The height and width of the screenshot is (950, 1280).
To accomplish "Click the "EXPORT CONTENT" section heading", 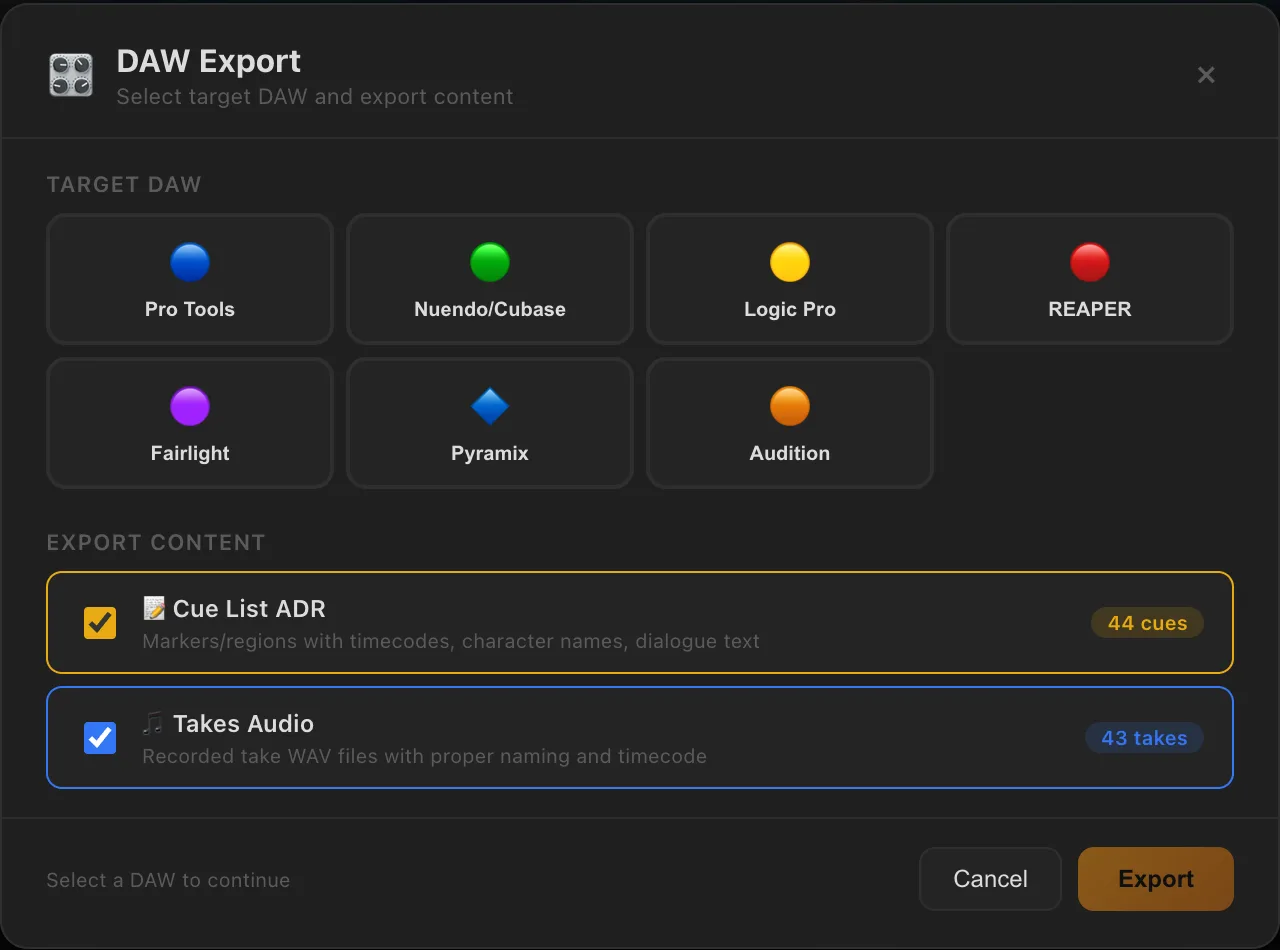I will pos(156,543).
